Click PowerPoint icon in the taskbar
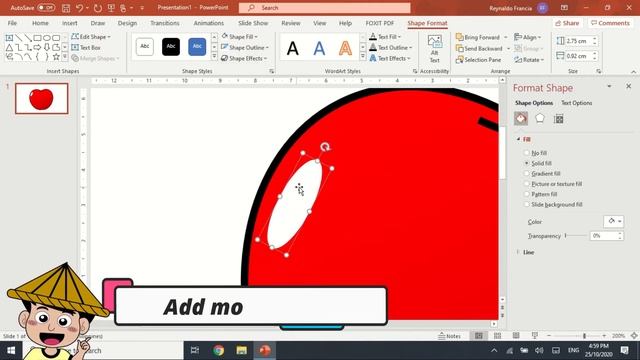This screenshot has width=640, height=360. tap(264, 350)
